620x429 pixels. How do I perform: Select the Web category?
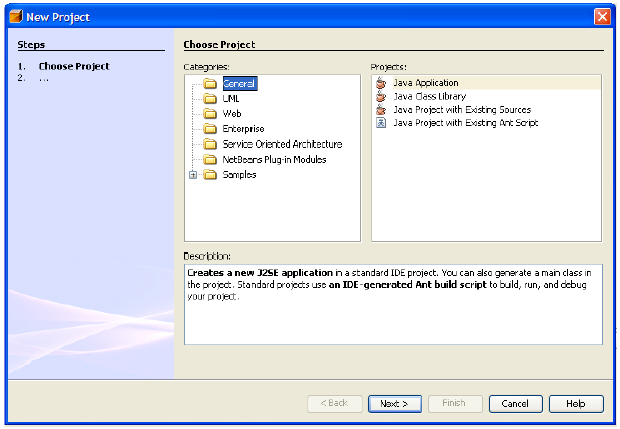pyautogui.click(x=232, y=114)
